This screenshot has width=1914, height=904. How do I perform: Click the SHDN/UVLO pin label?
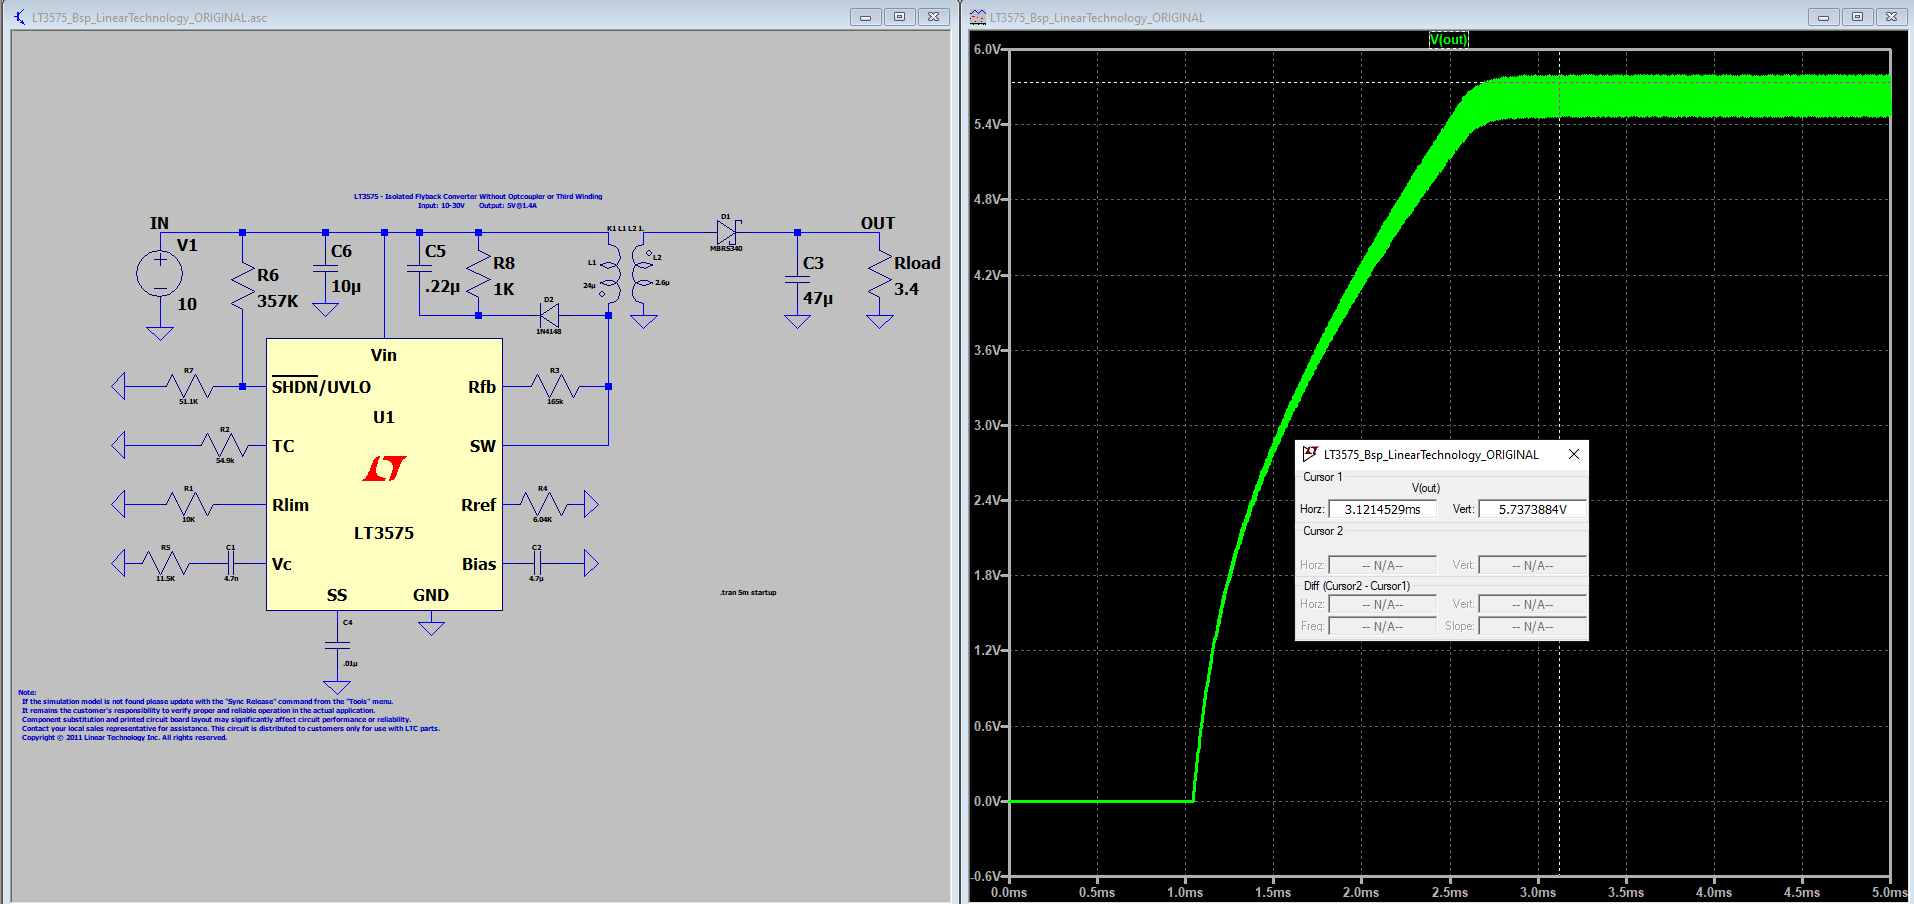(x=321, y=386)
